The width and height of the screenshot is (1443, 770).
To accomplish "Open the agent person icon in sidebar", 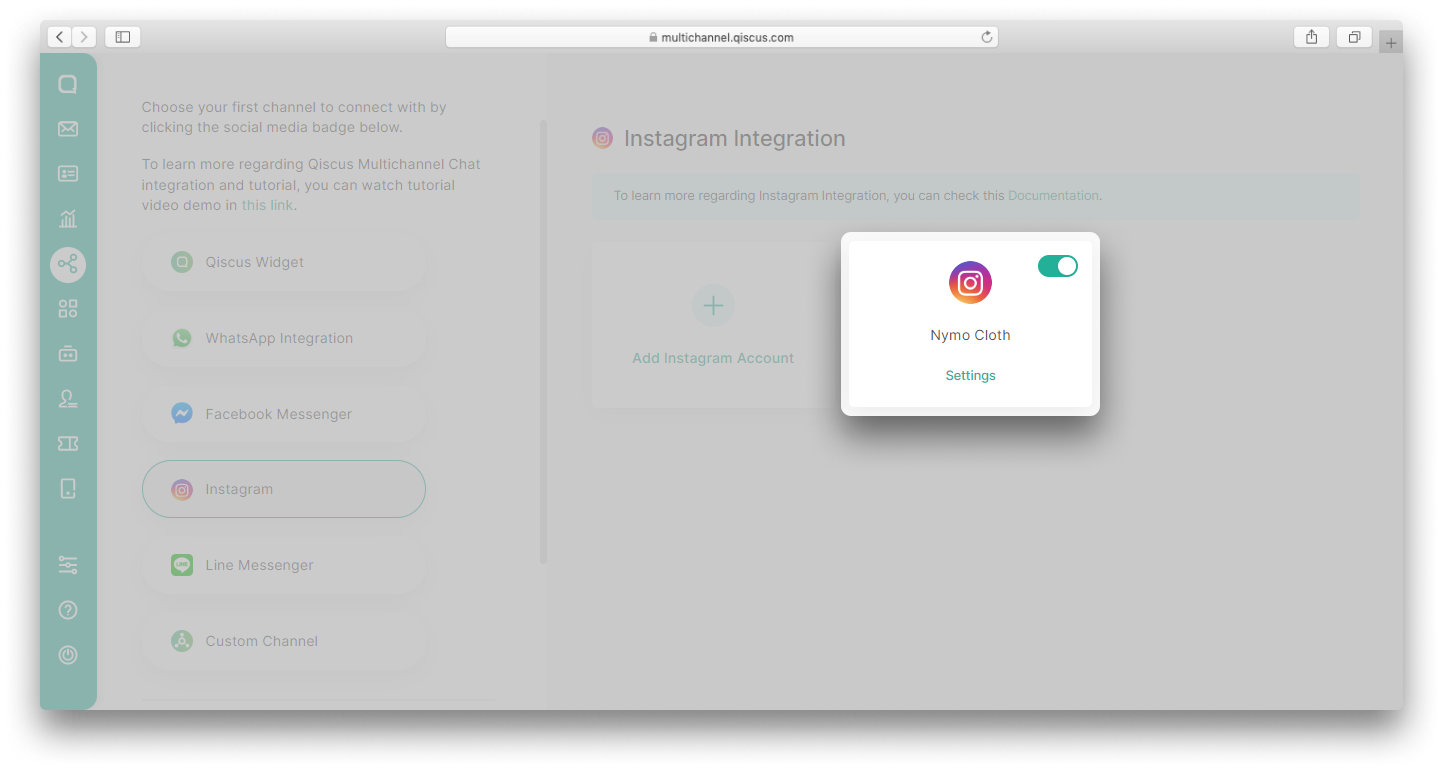I will (68, 398).
